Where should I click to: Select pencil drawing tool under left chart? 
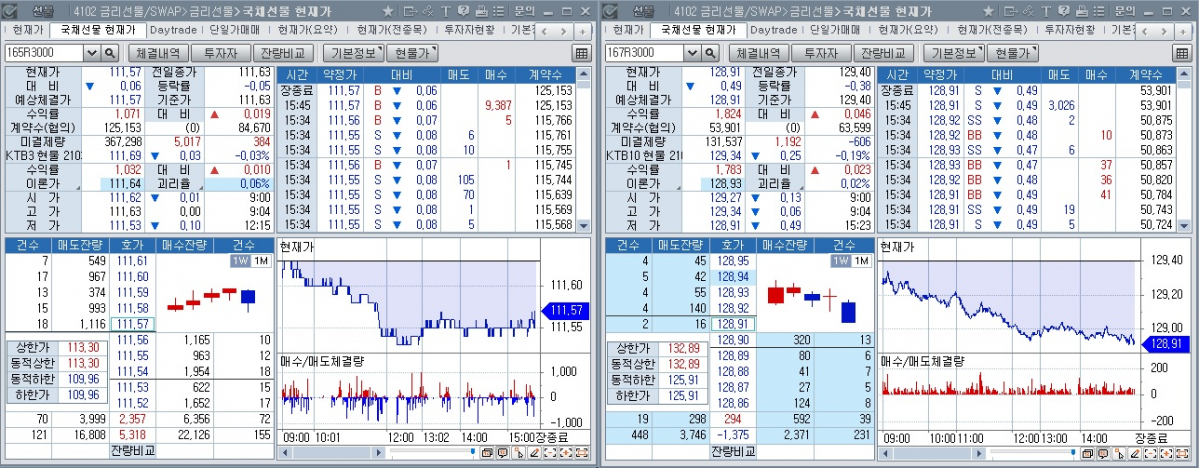(534, 453)
